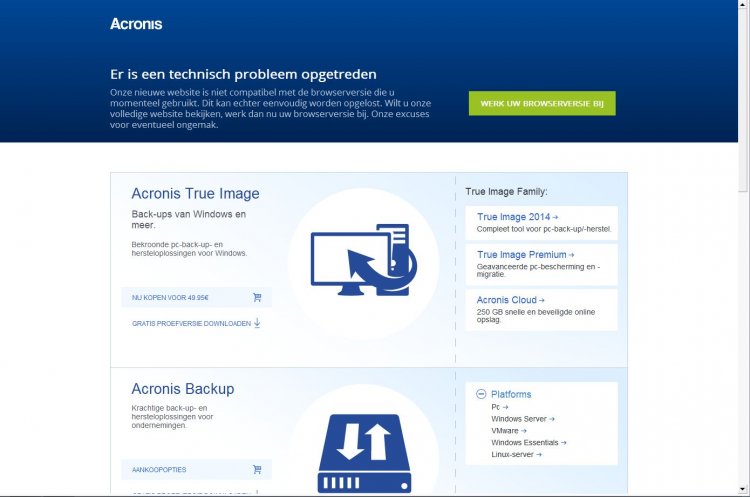Click the Back-ups van Windows en meer text
Image resolution: width=750 pixels, height=497 pixels.
[188, 220]
